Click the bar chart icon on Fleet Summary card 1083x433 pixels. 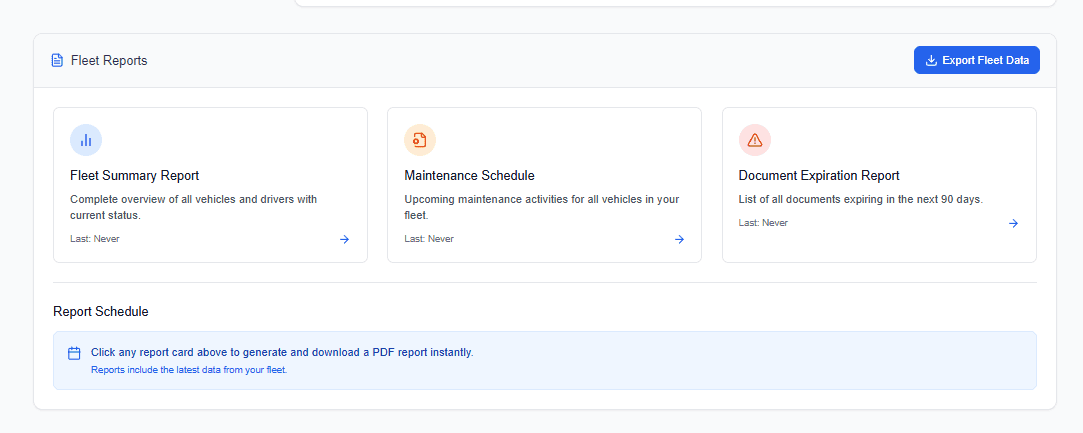click(x=86, y=140)
